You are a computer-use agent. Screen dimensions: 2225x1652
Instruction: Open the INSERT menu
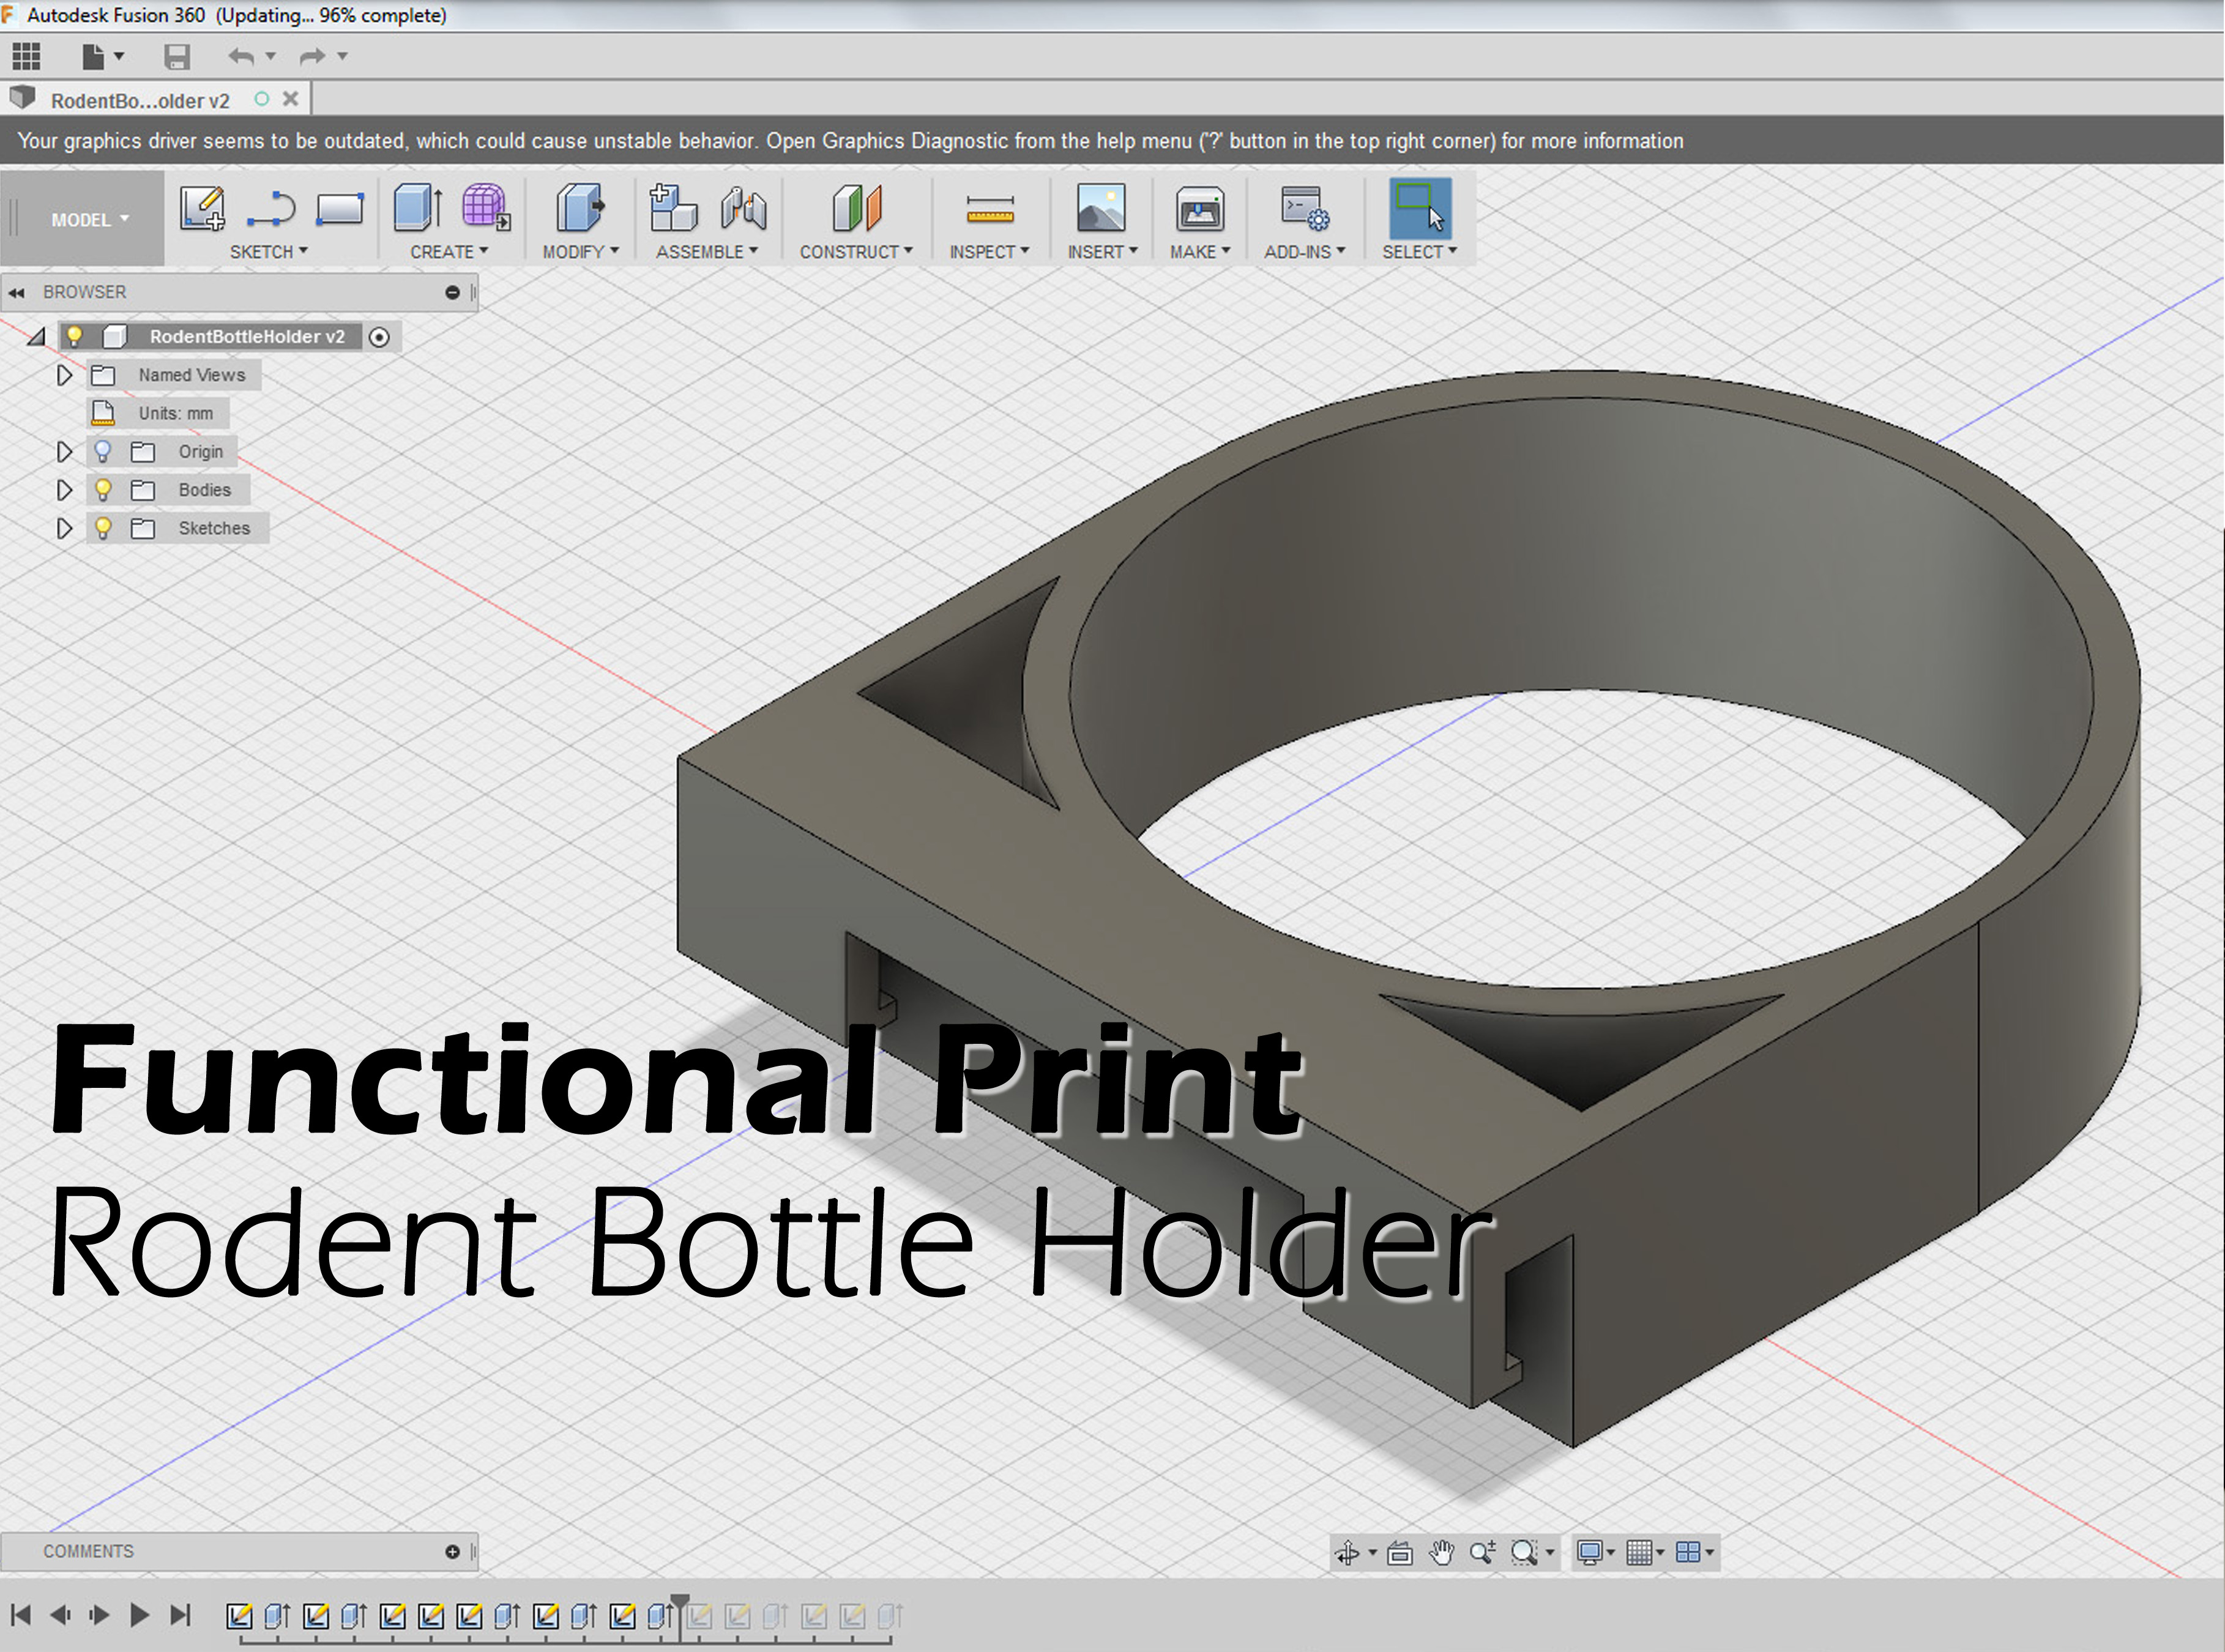1102,252
